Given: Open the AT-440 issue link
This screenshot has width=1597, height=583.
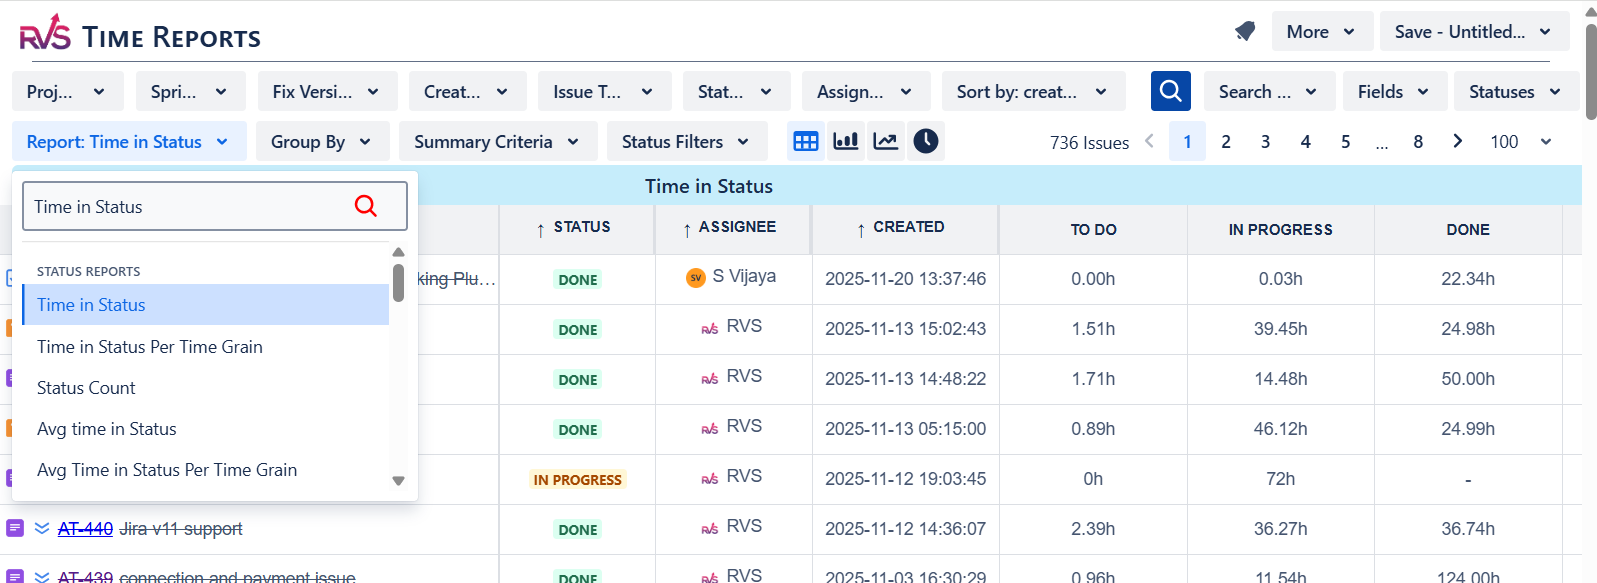Looking at the screenshot, I should click(x=85, y=528).
